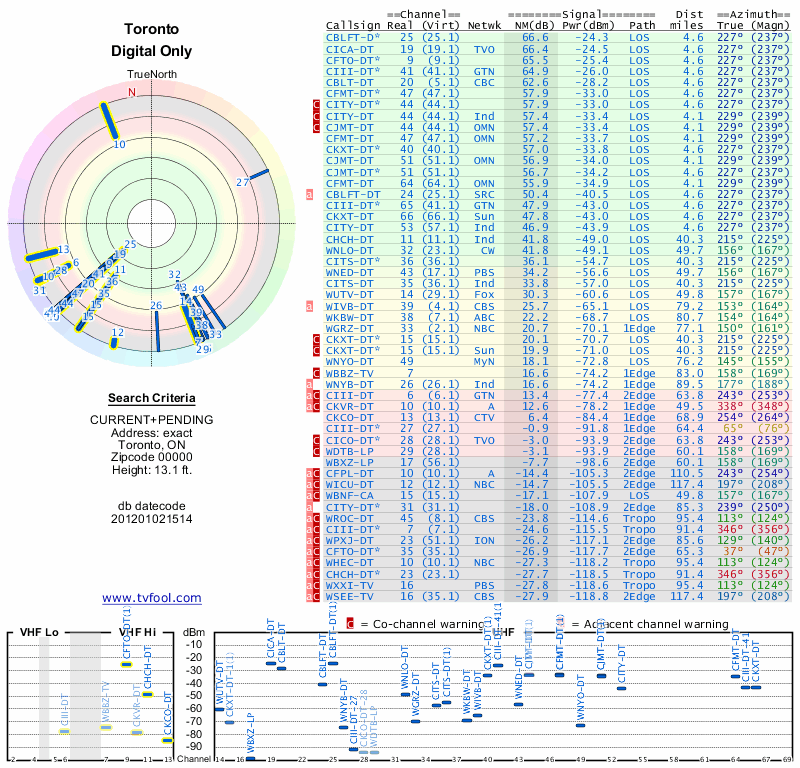Open the www.tvfool.com link
Image resolution: width=800 pixels, height=768 pixels.
(x=152, y=598)
